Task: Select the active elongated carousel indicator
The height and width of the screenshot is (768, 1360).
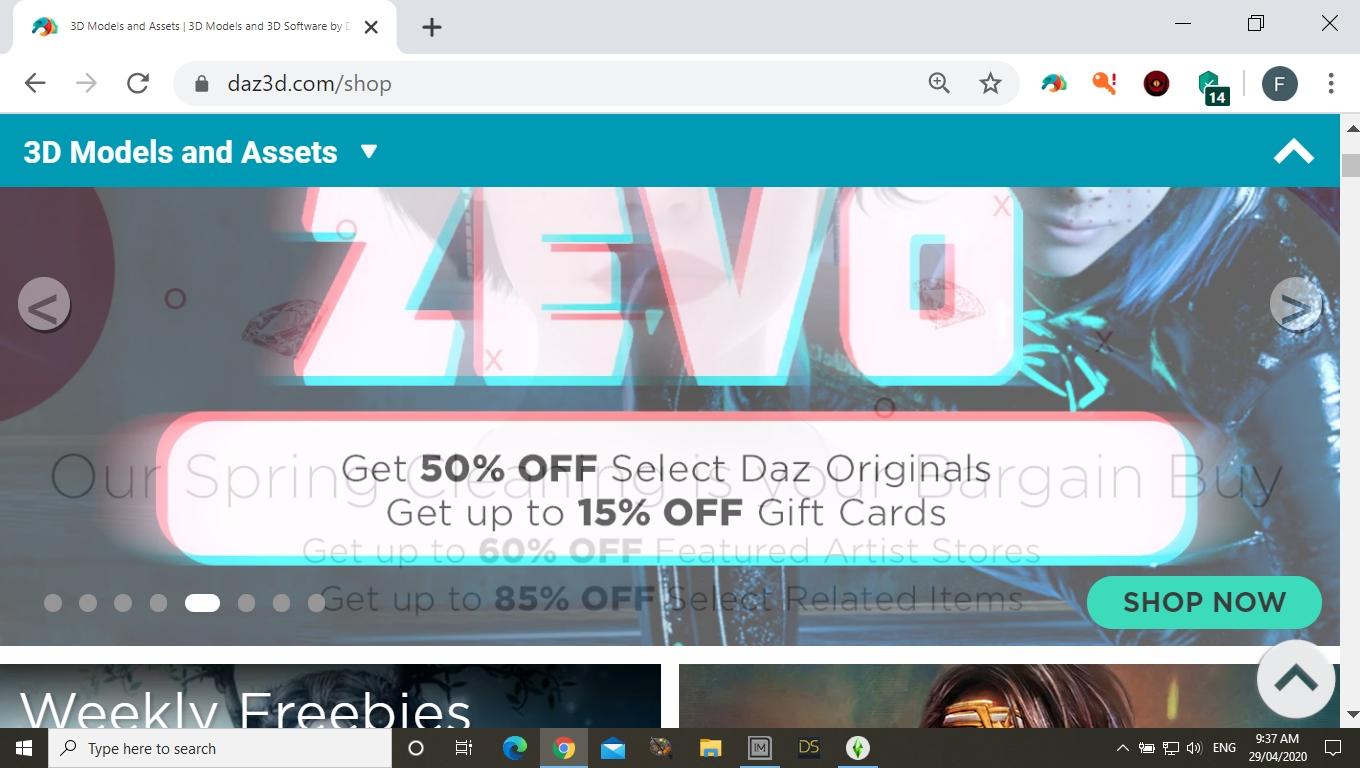Action: click(202, 602)
